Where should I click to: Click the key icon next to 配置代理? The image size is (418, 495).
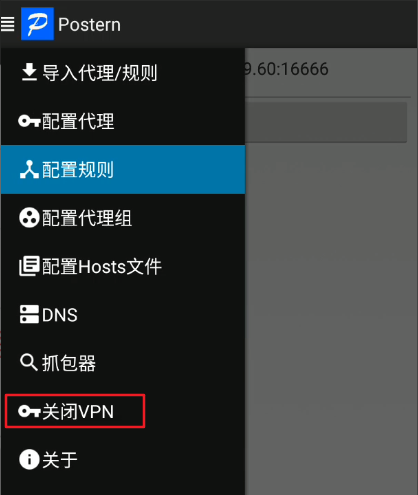pos(29,121)
